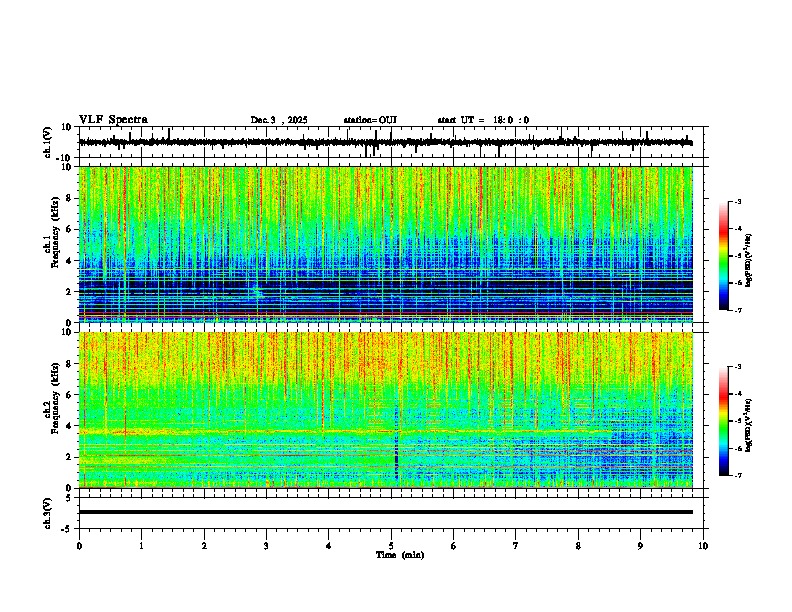Click the "8" kHz tick on ch.1 spectrogram axis

pyautogui.click(x=69, y=198)
